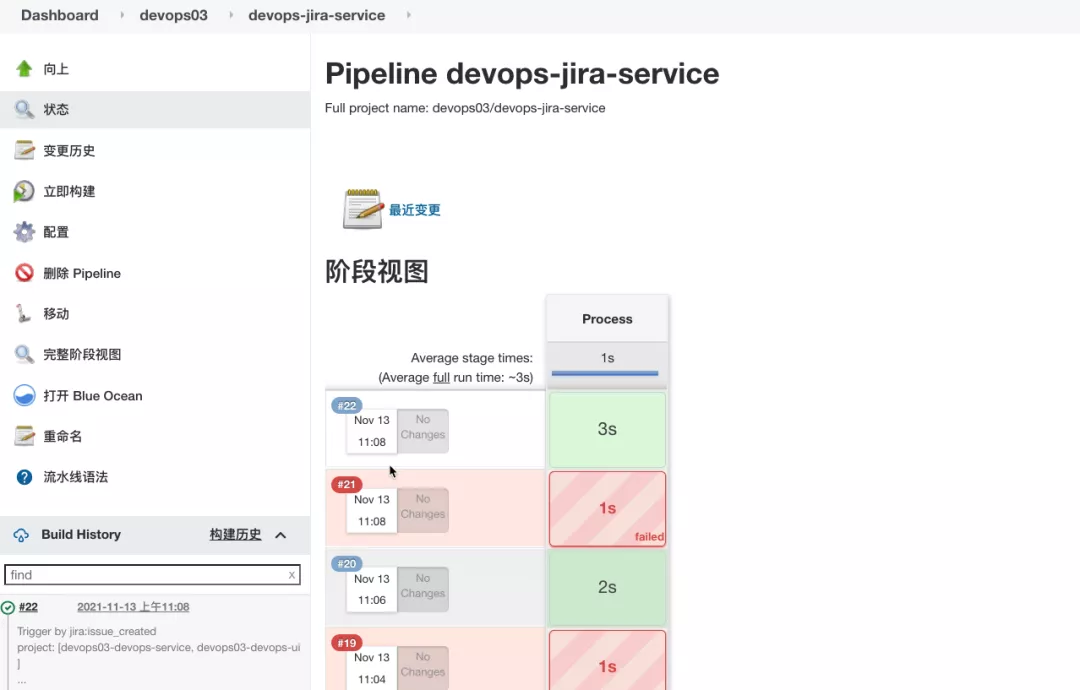Open 移动 in the sidebar
The height and width of the screenshot is (690, 1080).
[x=56, y=314]
